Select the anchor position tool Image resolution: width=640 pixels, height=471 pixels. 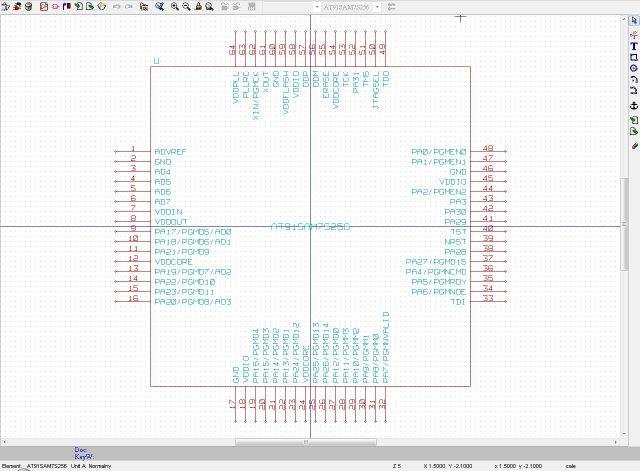(x=633, y=106)
